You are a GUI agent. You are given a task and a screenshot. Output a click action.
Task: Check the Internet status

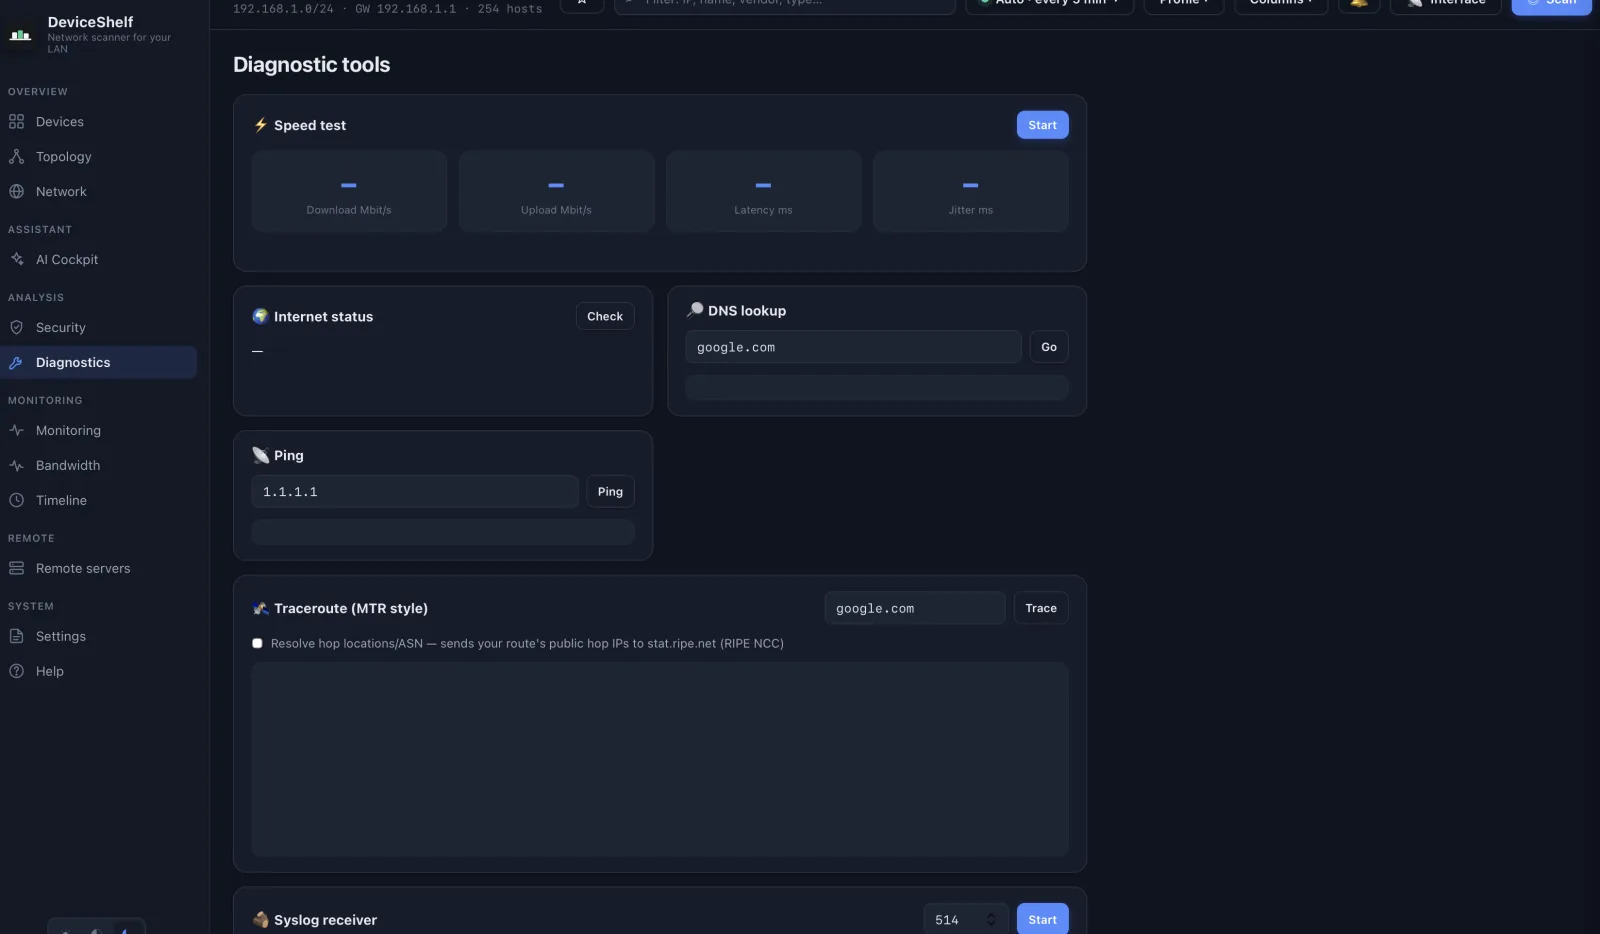605,316
